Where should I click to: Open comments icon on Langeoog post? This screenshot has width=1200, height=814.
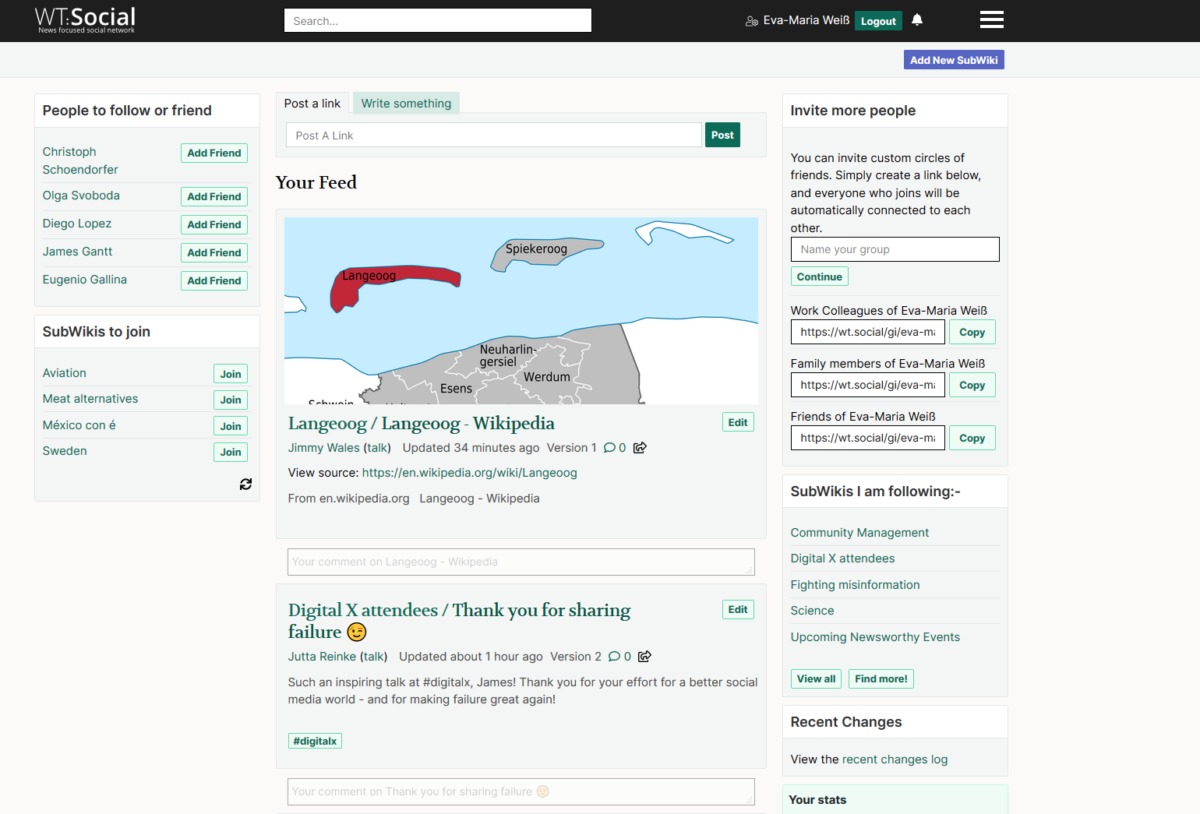click(610, 448)
